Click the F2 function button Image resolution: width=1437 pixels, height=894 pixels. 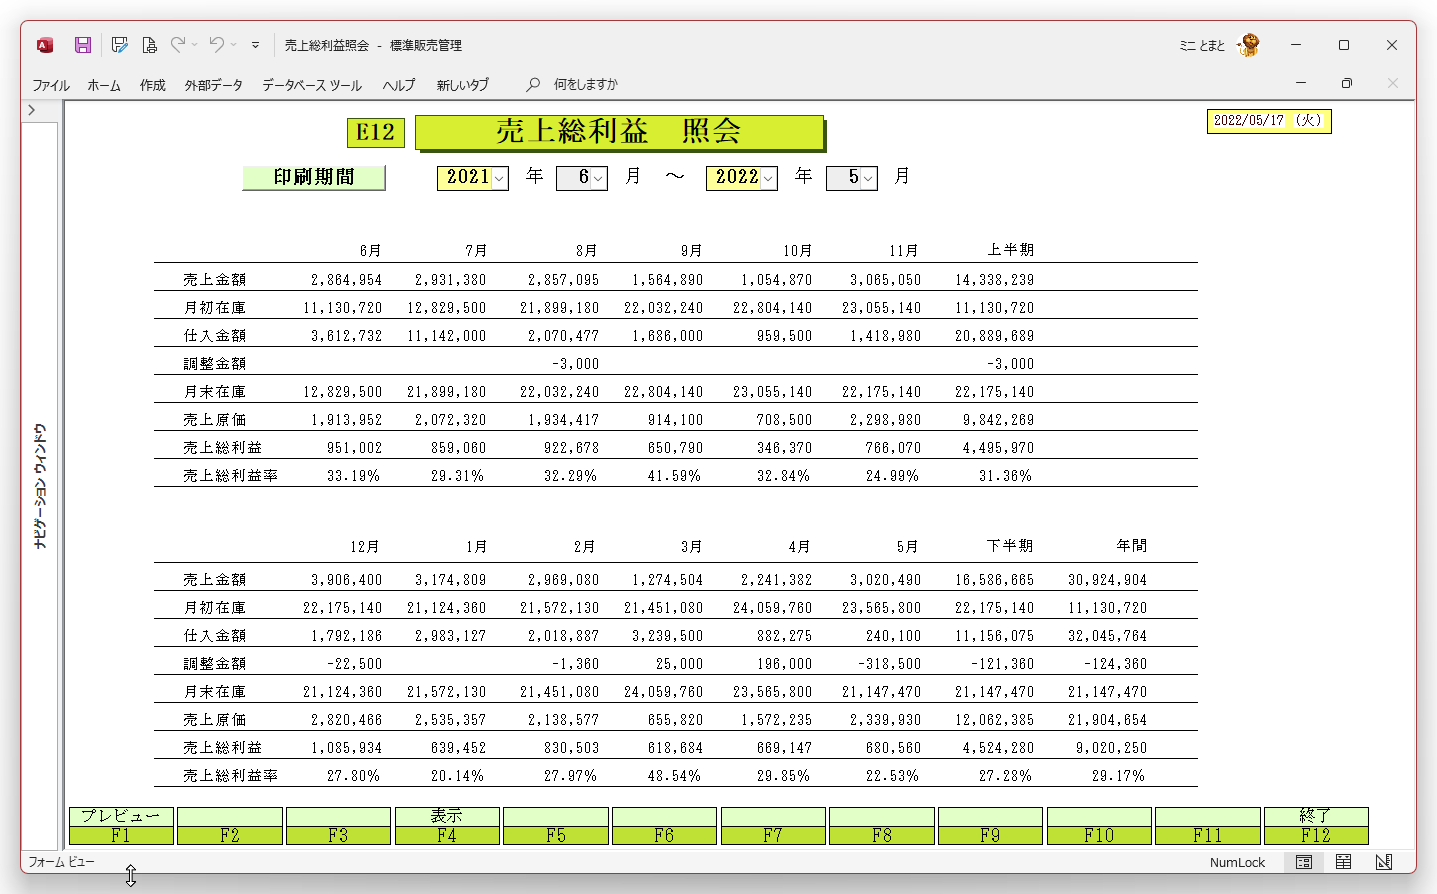230,826
